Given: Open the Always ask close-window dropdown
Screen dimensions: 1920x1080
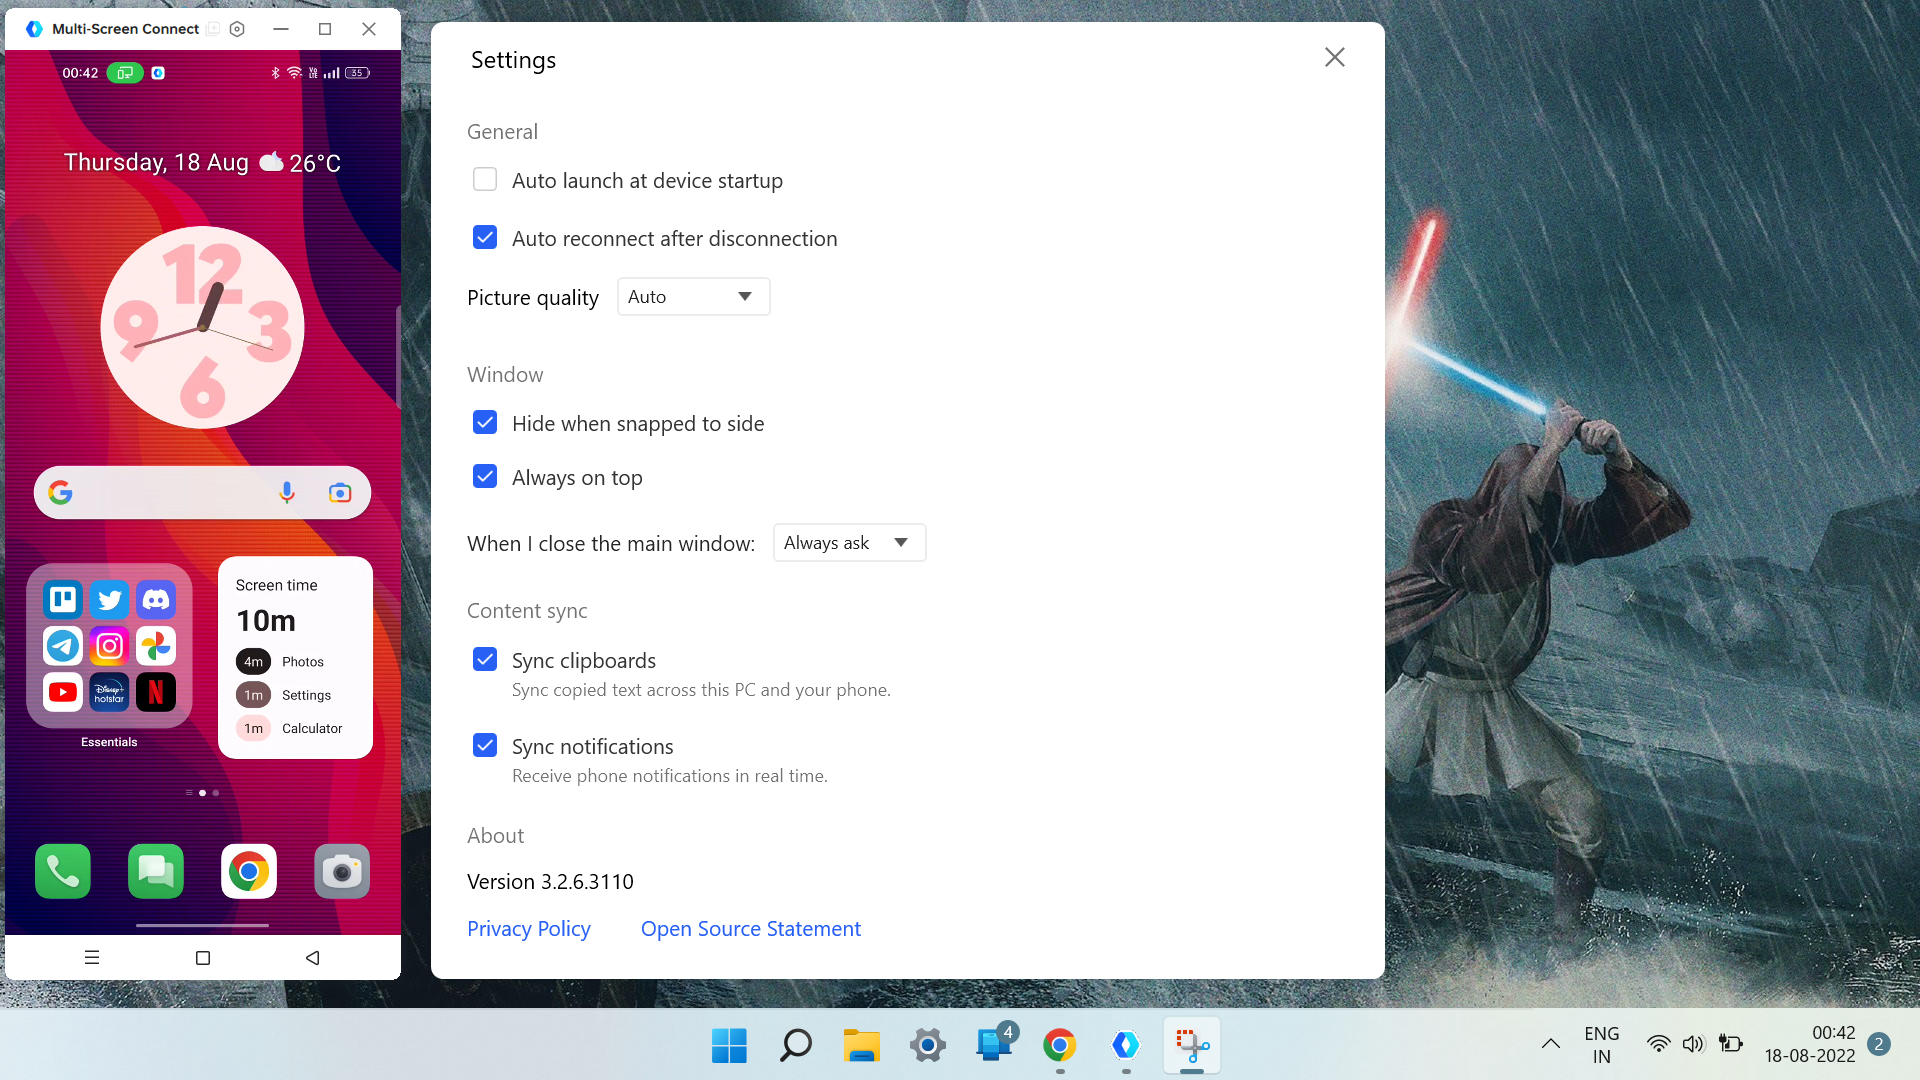Looking at the screenshot, I should click(850, 543).
